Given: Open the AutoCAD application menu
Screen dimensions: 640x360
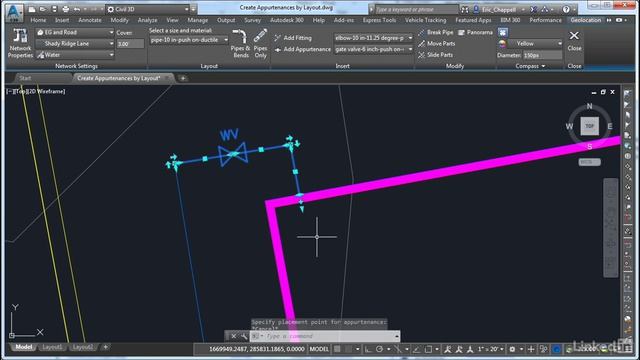Looking at the screenshot, I should [14, 12].
